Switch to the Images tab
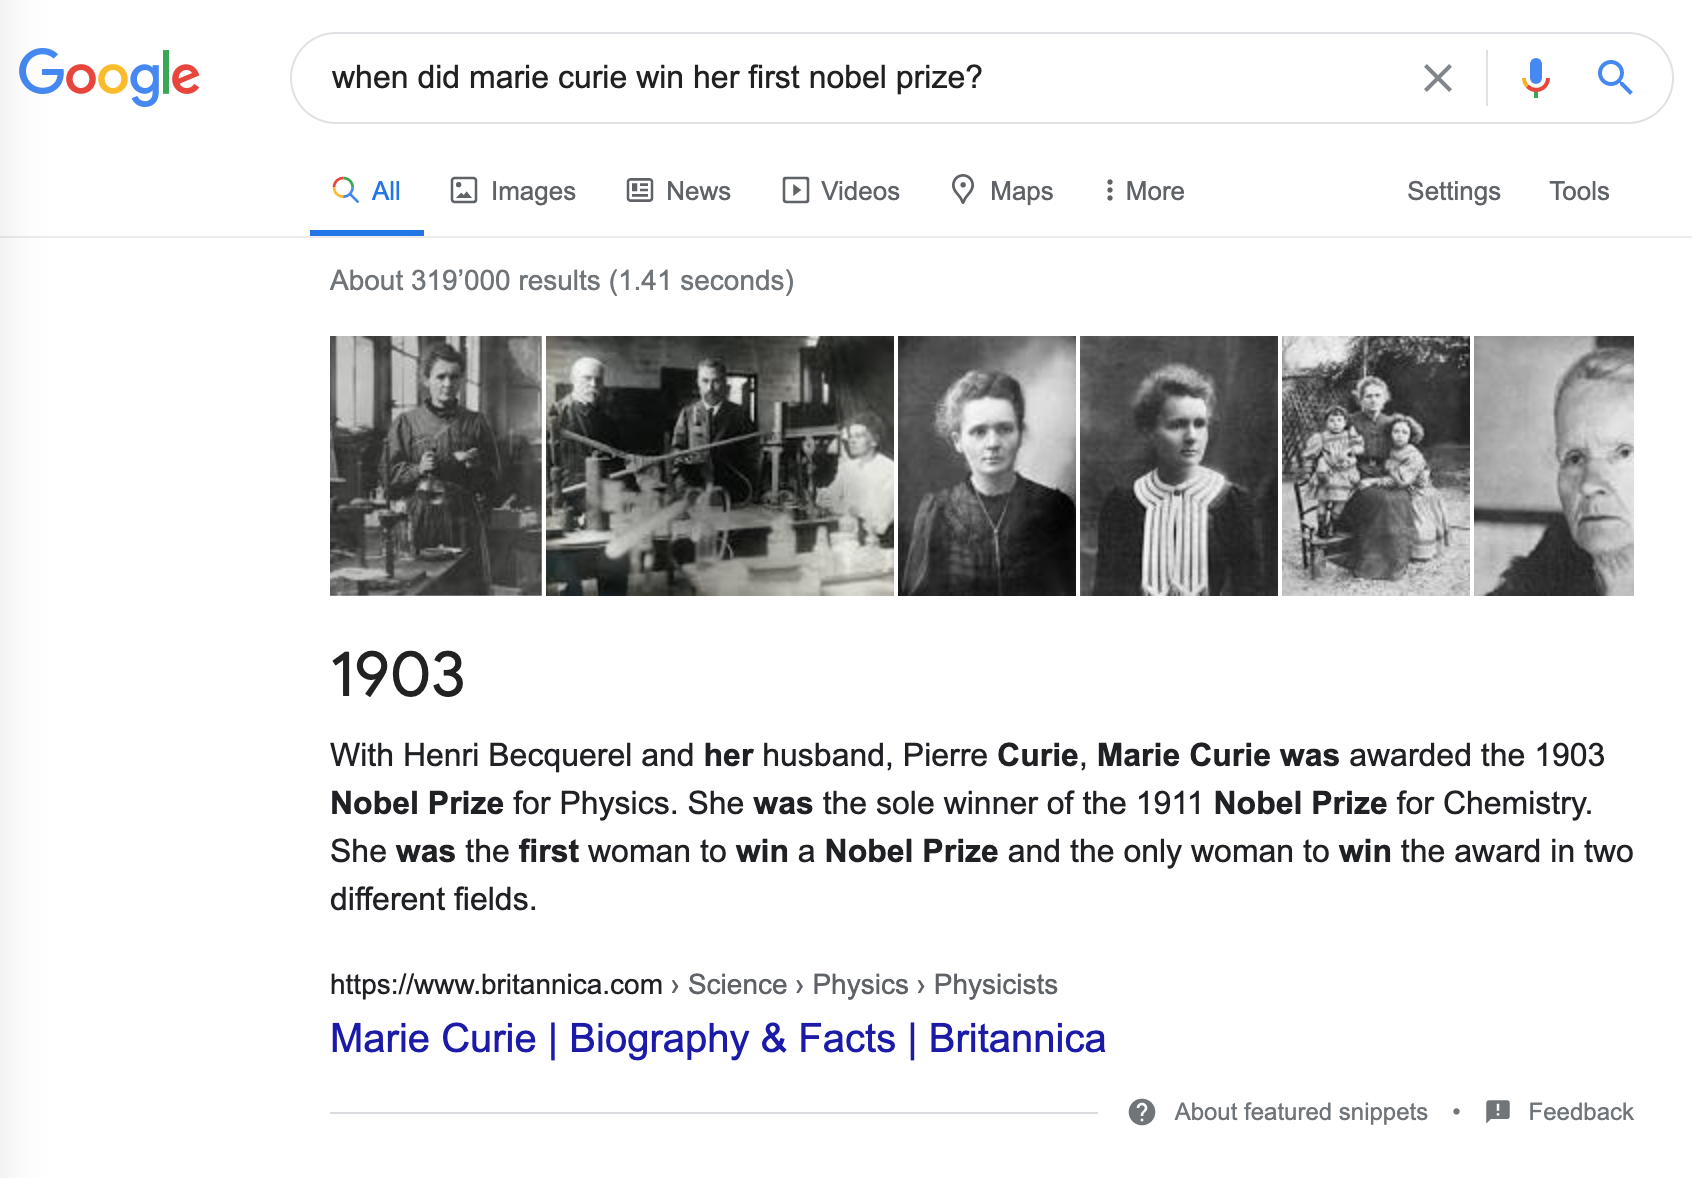Screen dimensions: 1692x1178 [513, 191]
